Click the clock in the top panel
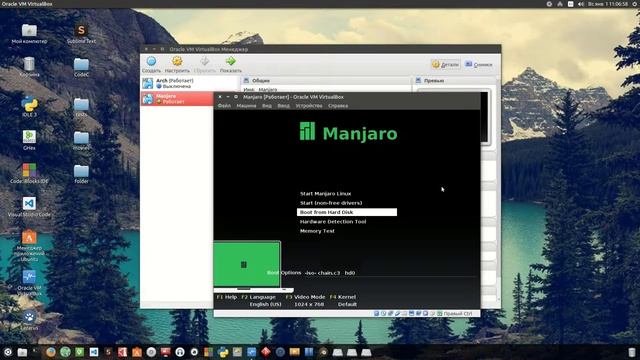 (608, 4)
